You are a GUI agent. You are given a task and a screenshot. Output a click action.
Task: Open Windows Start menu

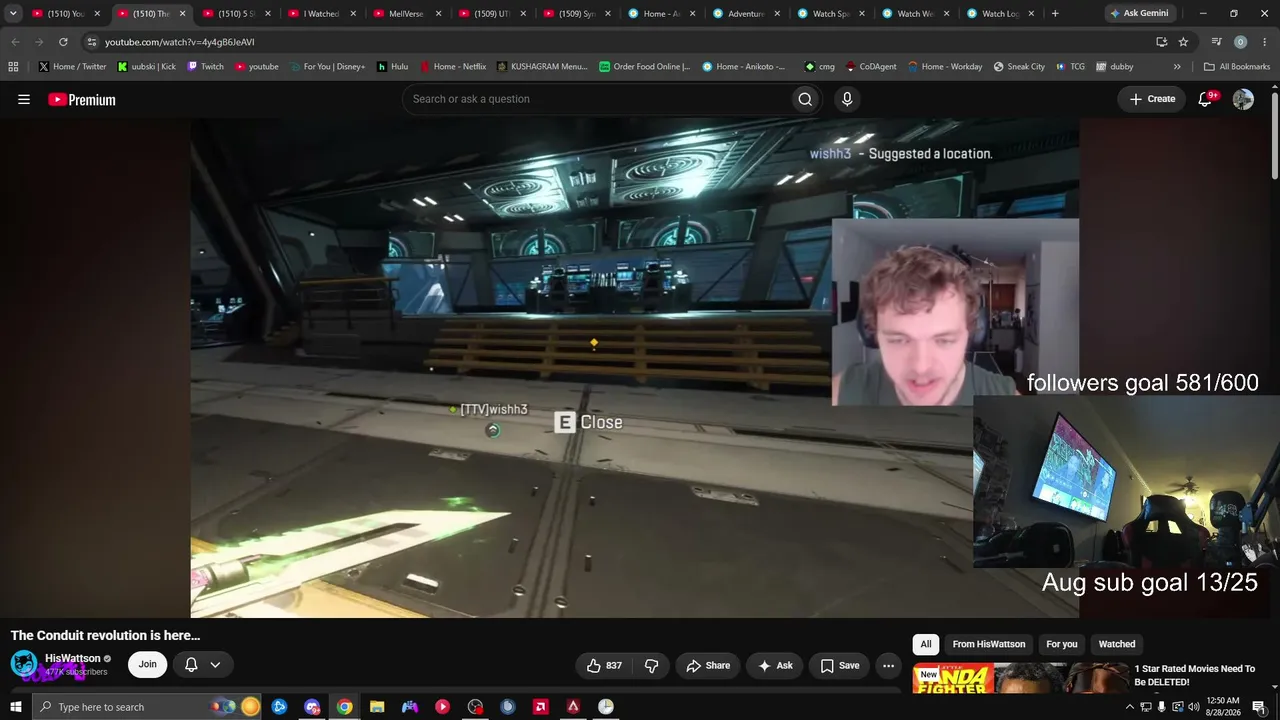pos(16,707)
